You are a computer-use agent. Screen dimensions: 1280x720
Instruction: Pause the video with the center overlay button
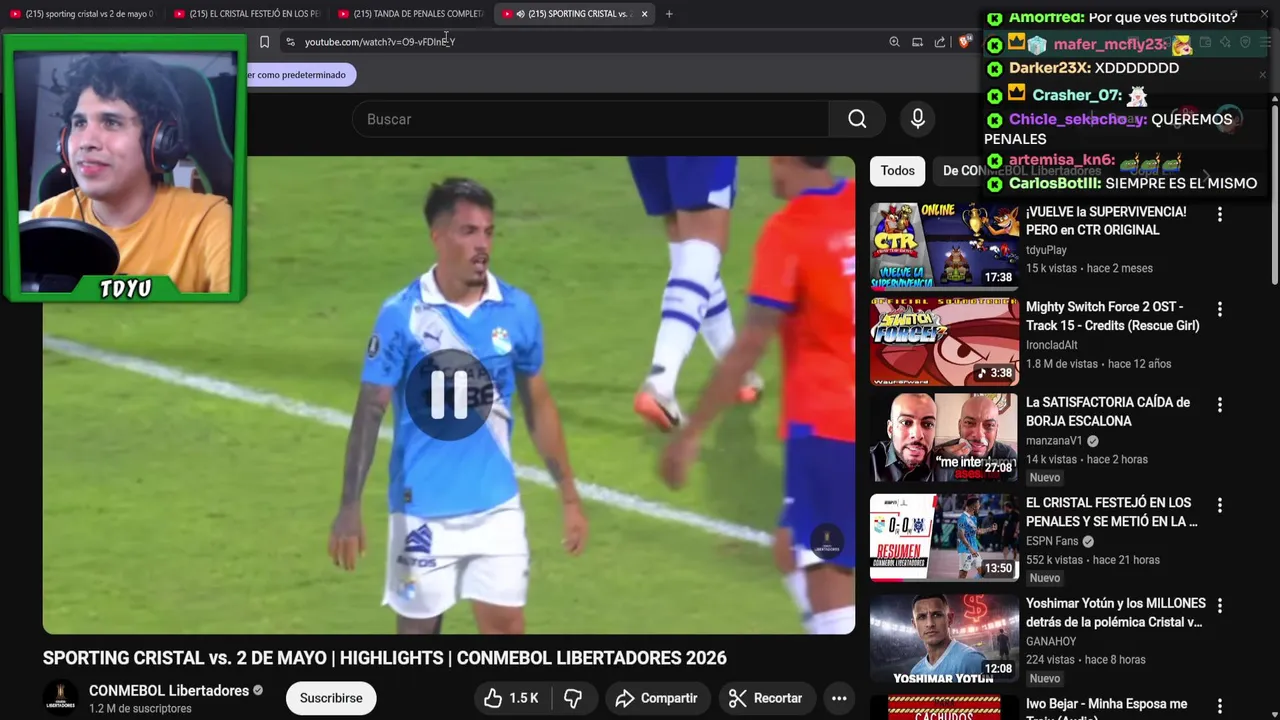(449, 394)
